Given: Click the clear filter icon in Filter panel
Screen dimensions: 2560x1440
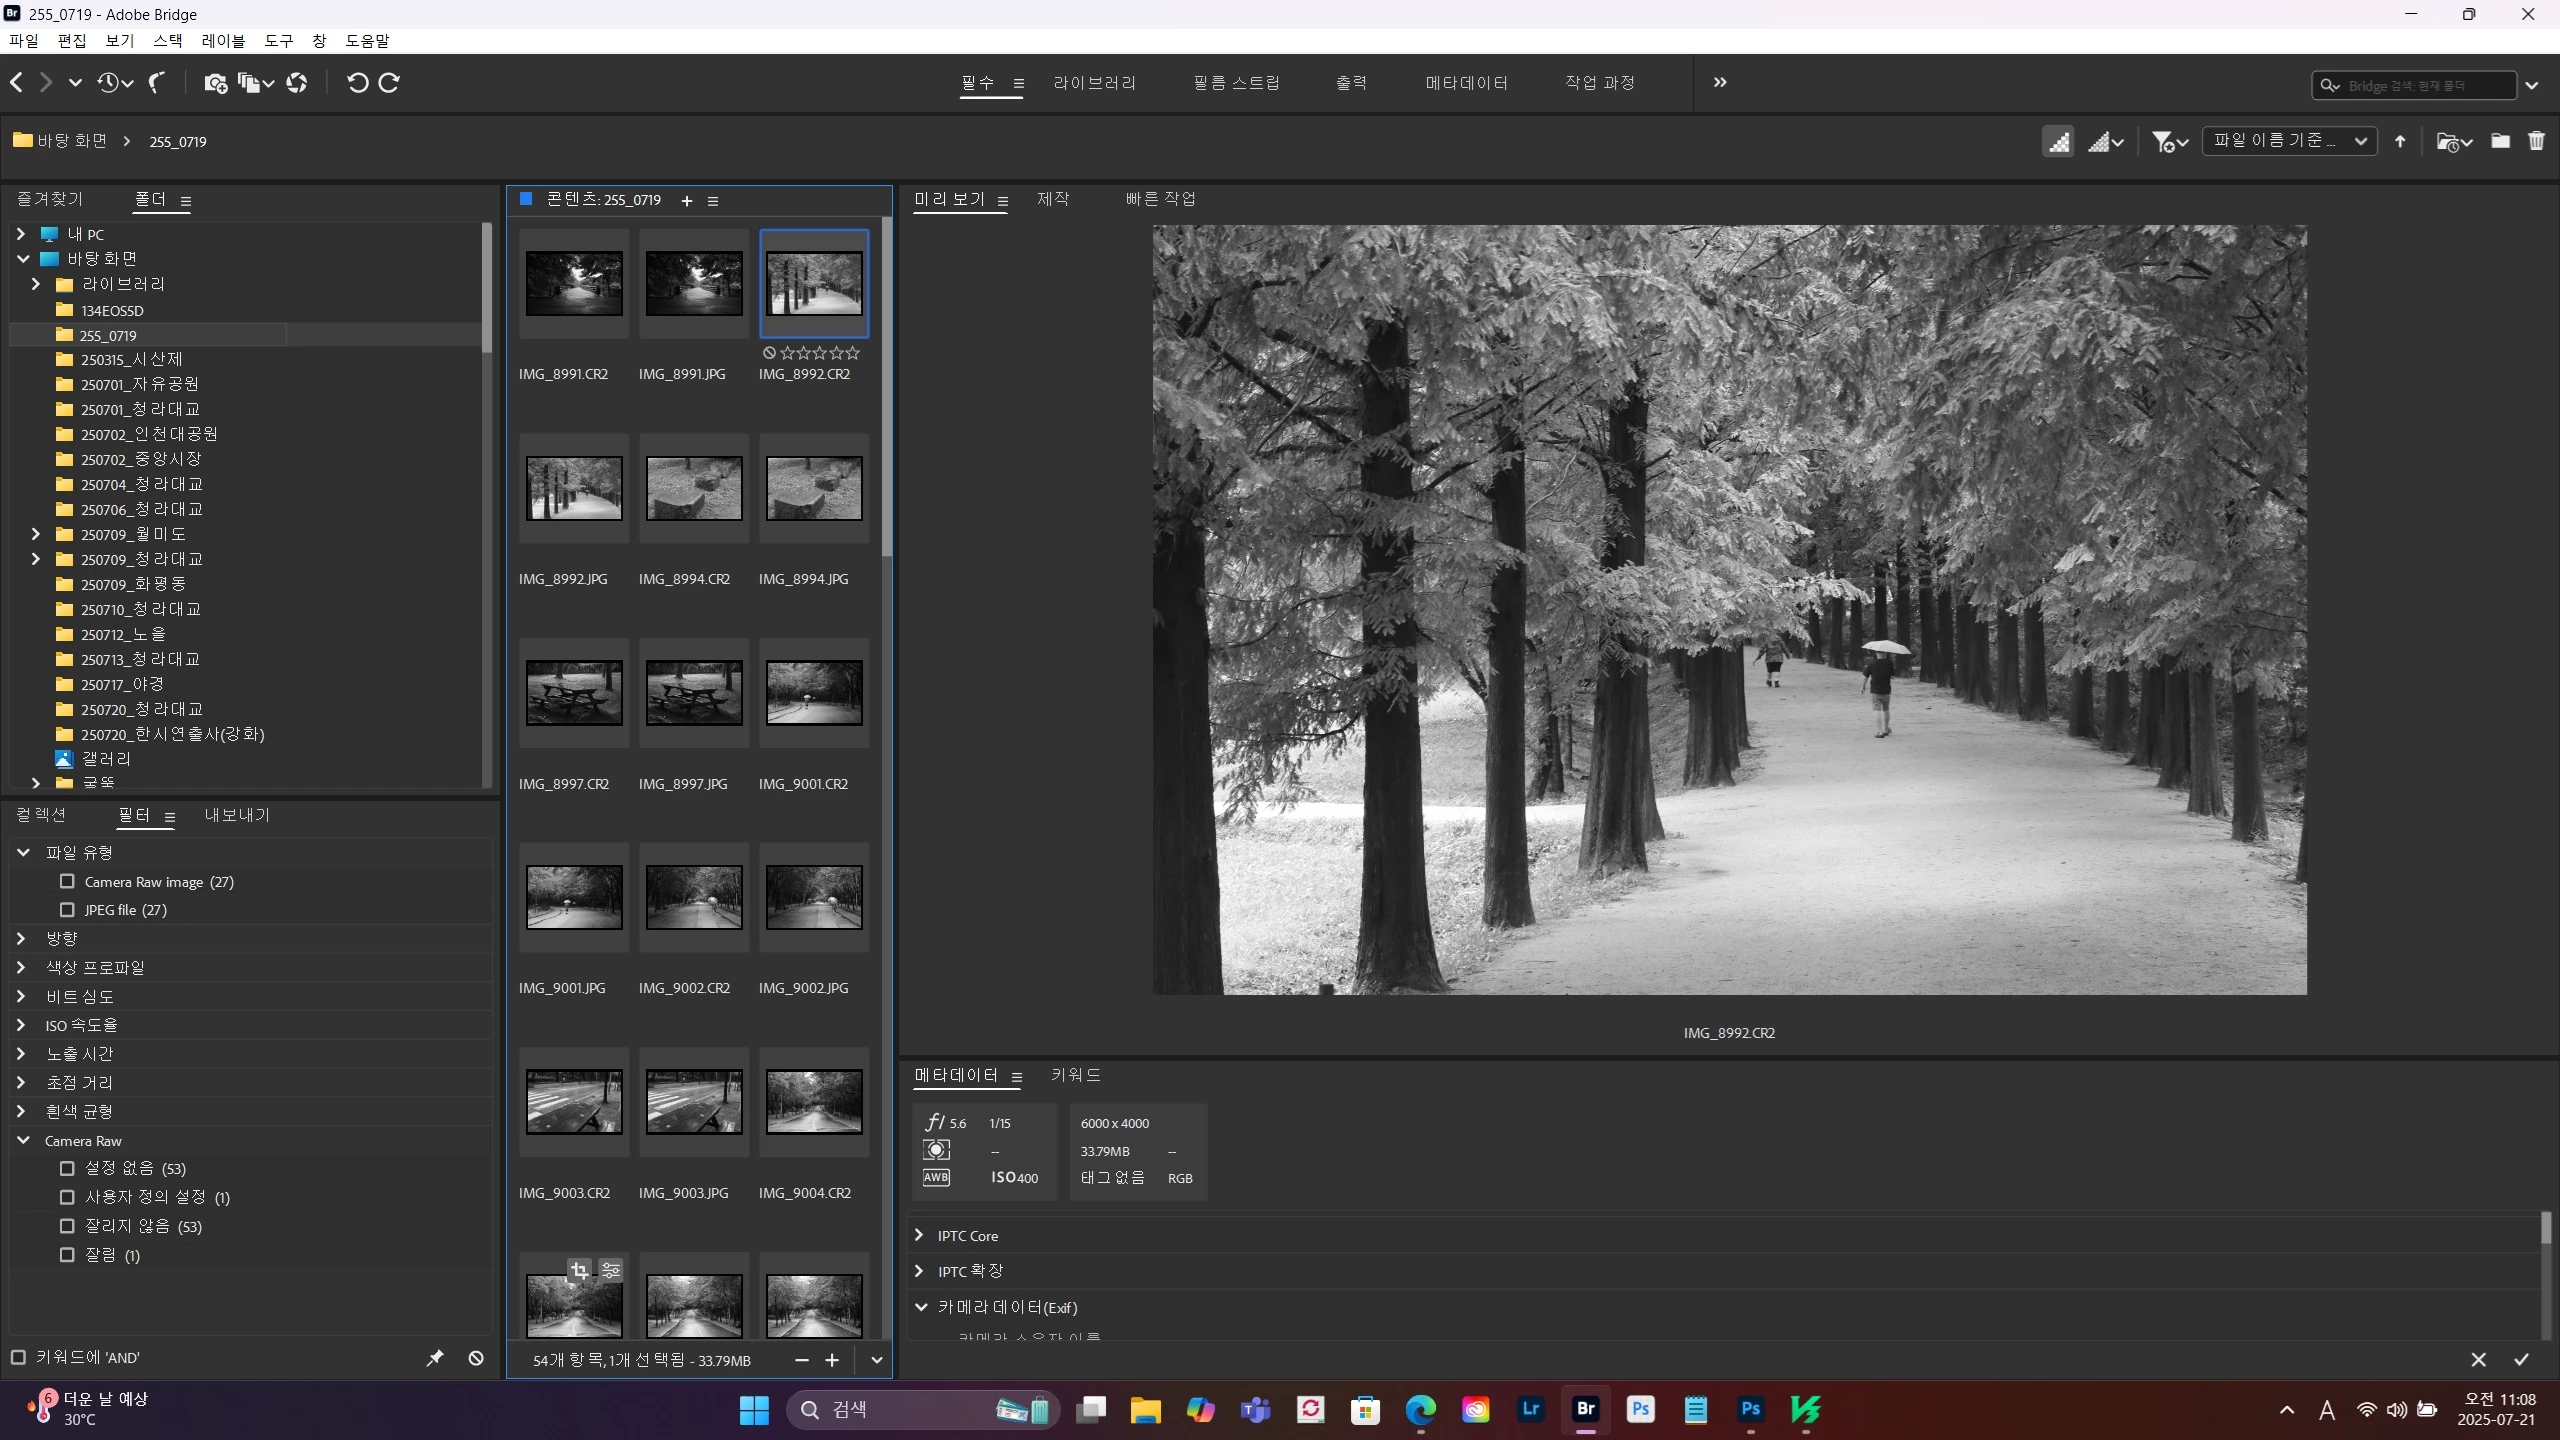Looking at the screenshot, I should pos(476,1358).
